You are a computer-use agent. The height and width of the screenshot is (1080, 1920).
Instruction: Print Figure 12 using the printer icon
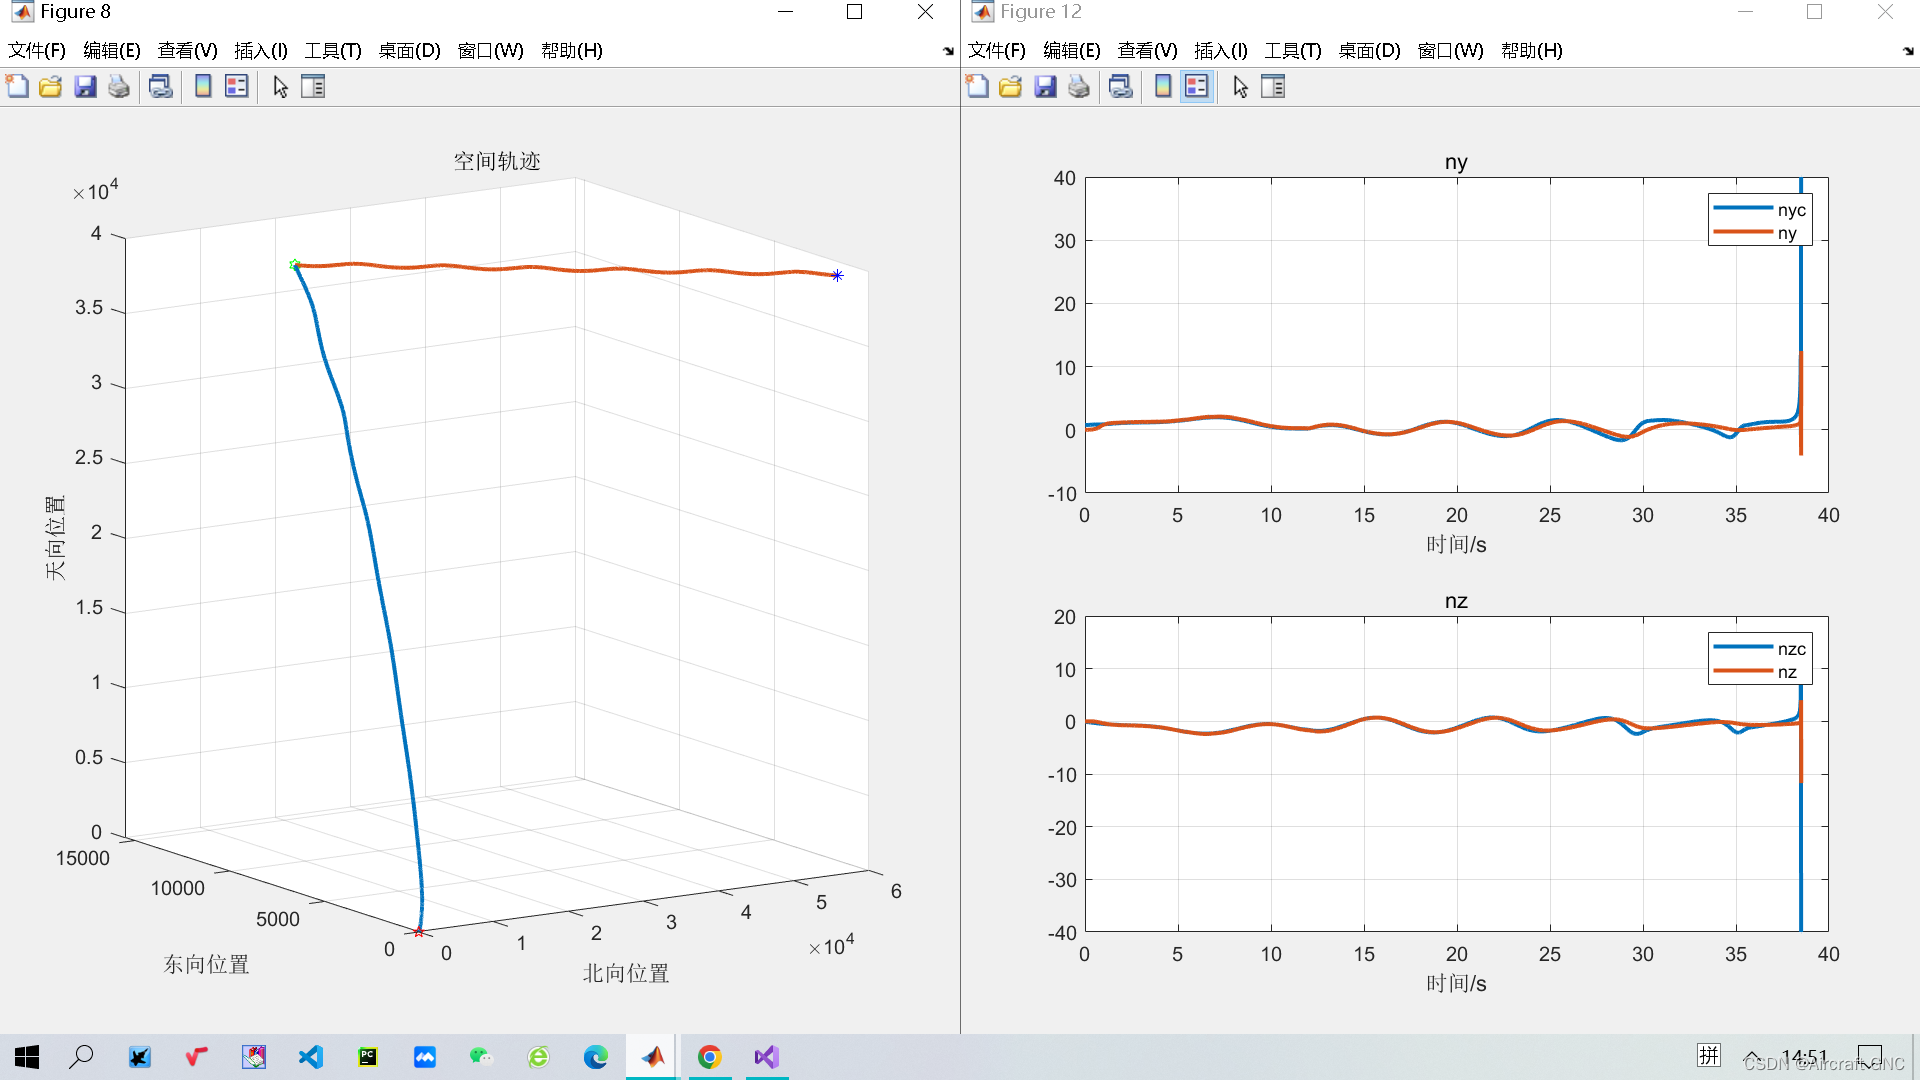pyautogui.click(x=1079, y=87)
